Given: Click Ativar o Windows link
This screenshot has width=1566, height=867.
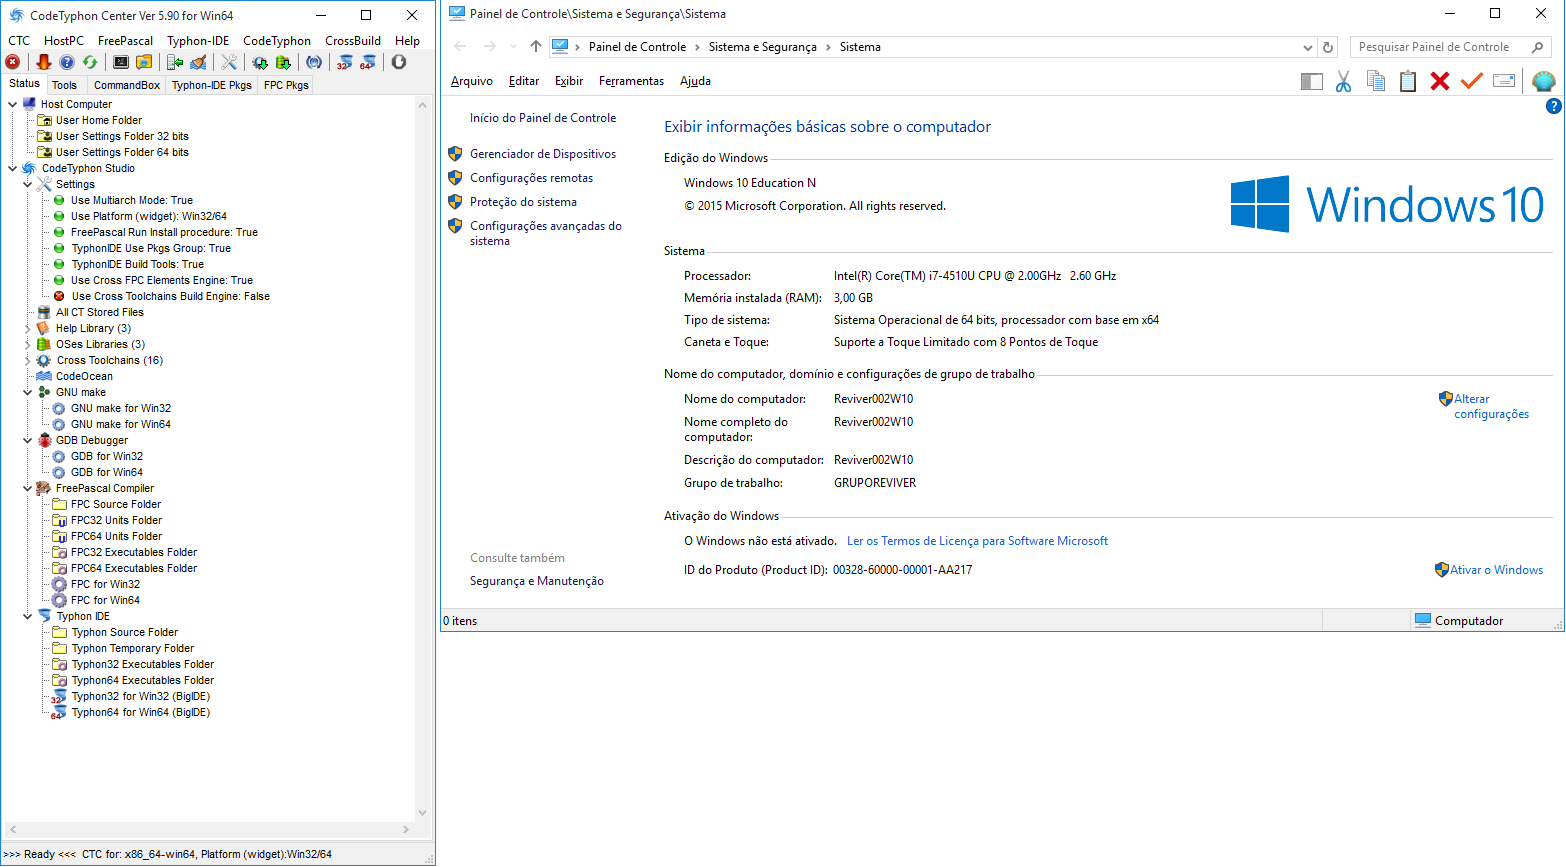Looking at the screenshot, I should 1496,570.
